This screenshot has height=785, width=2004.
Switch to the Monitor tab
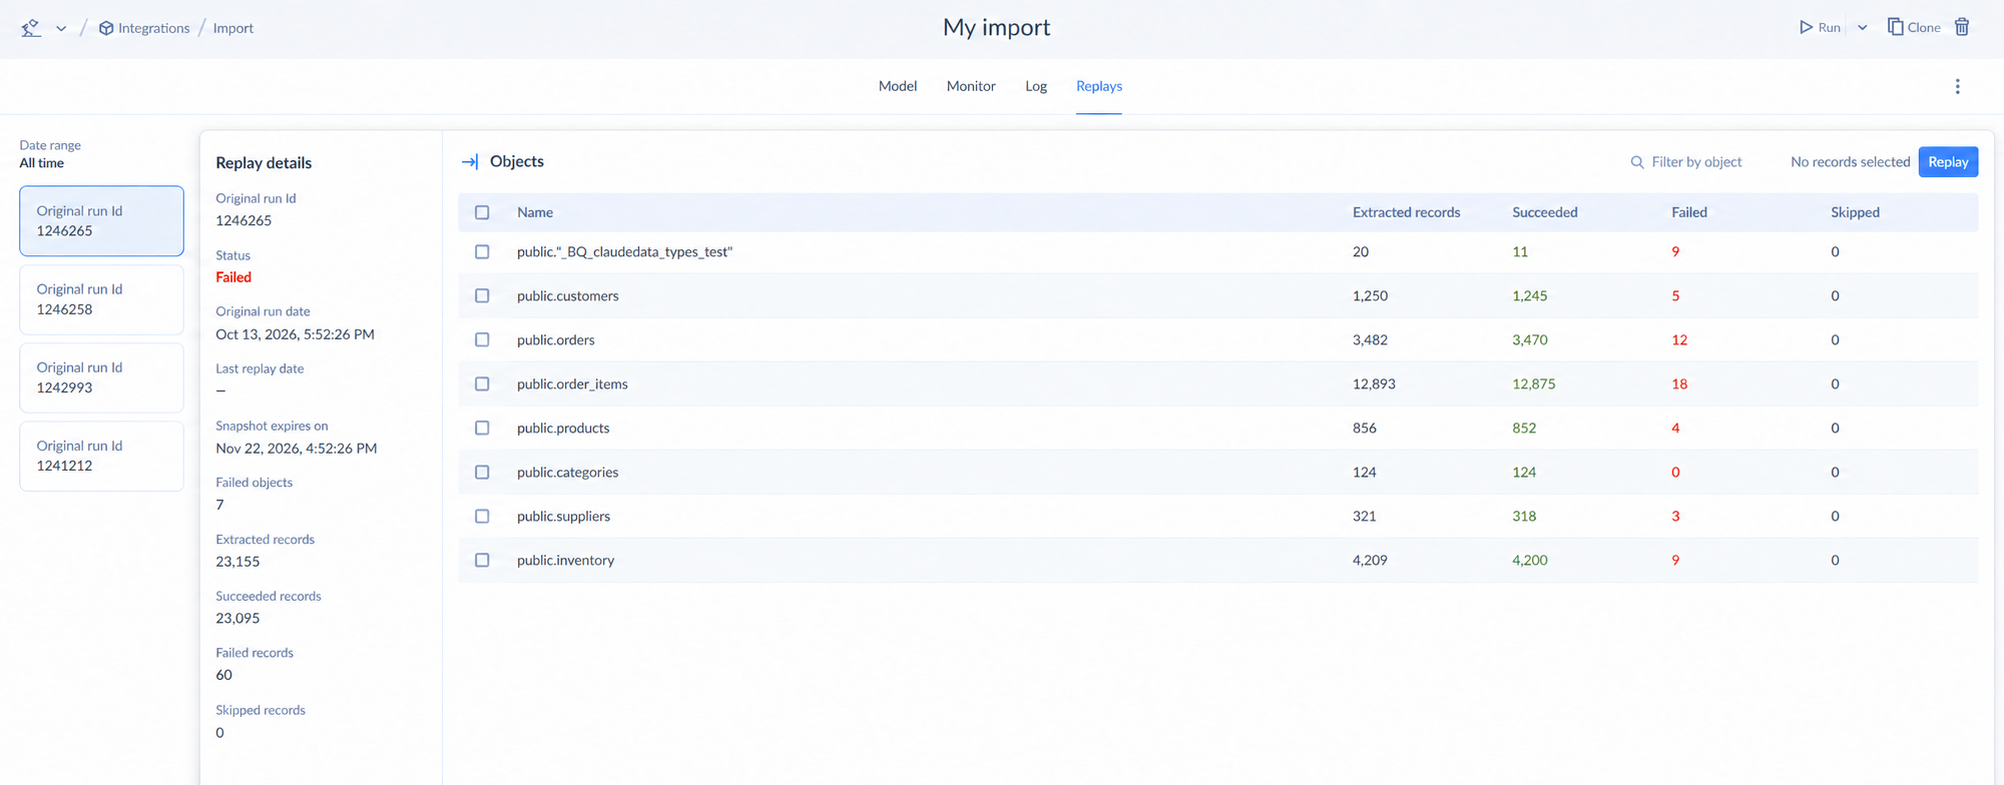[x=971, y=86]
